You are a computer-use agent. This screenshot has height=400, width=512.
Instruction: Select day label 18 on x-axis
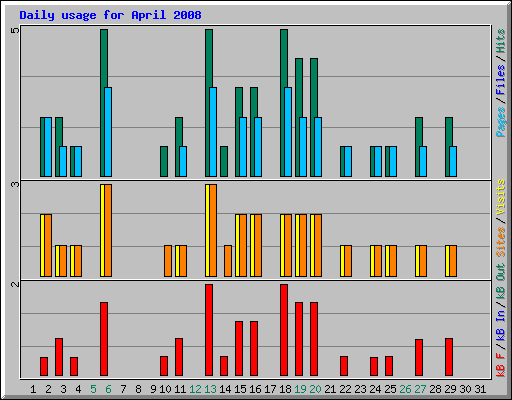285,389
